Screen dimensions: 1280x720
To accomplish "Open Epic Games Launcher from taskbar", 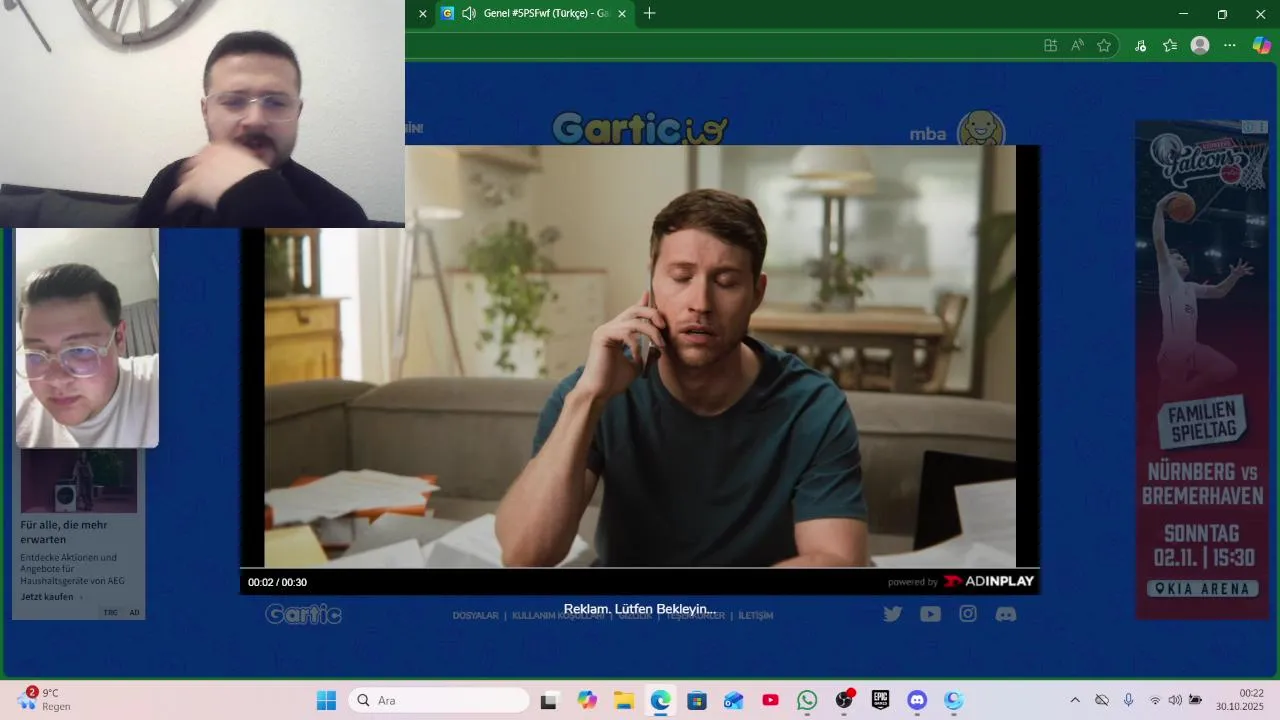I will 880,700.
